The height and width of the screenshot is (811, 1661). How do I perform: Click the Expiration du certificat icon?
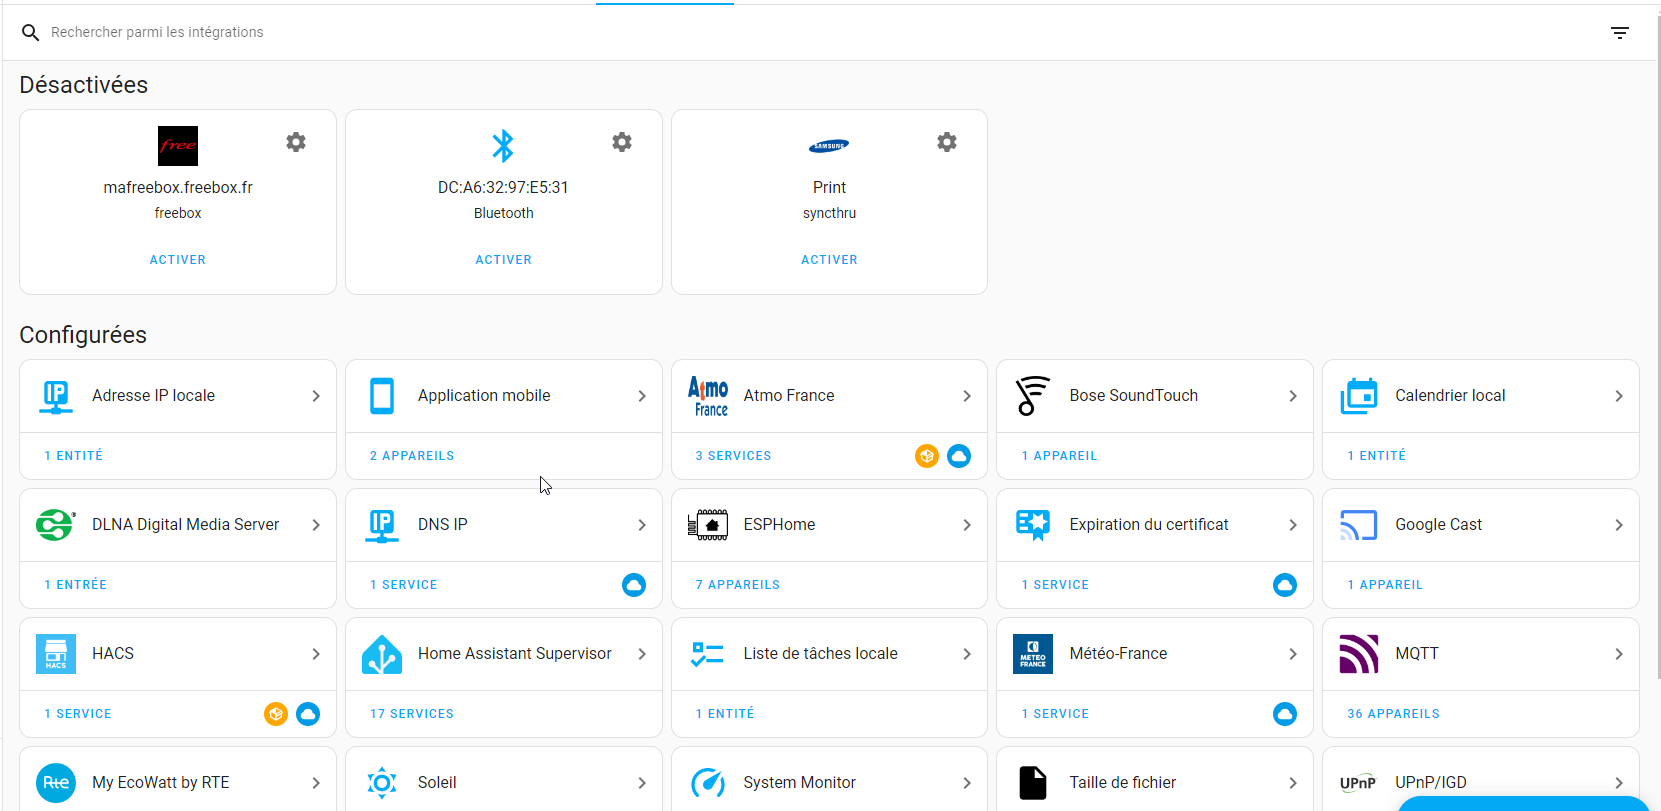pos(1033,525)
